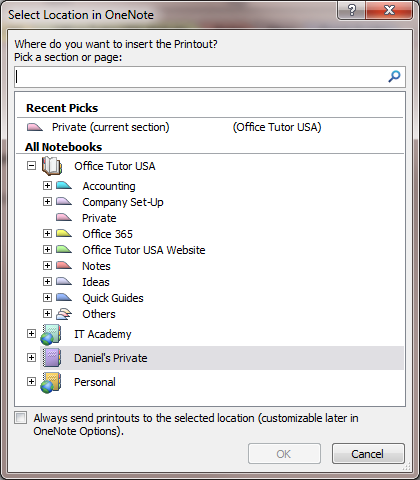
Task: Click the Personal notebook globe icon
Action: coord(51,382)
